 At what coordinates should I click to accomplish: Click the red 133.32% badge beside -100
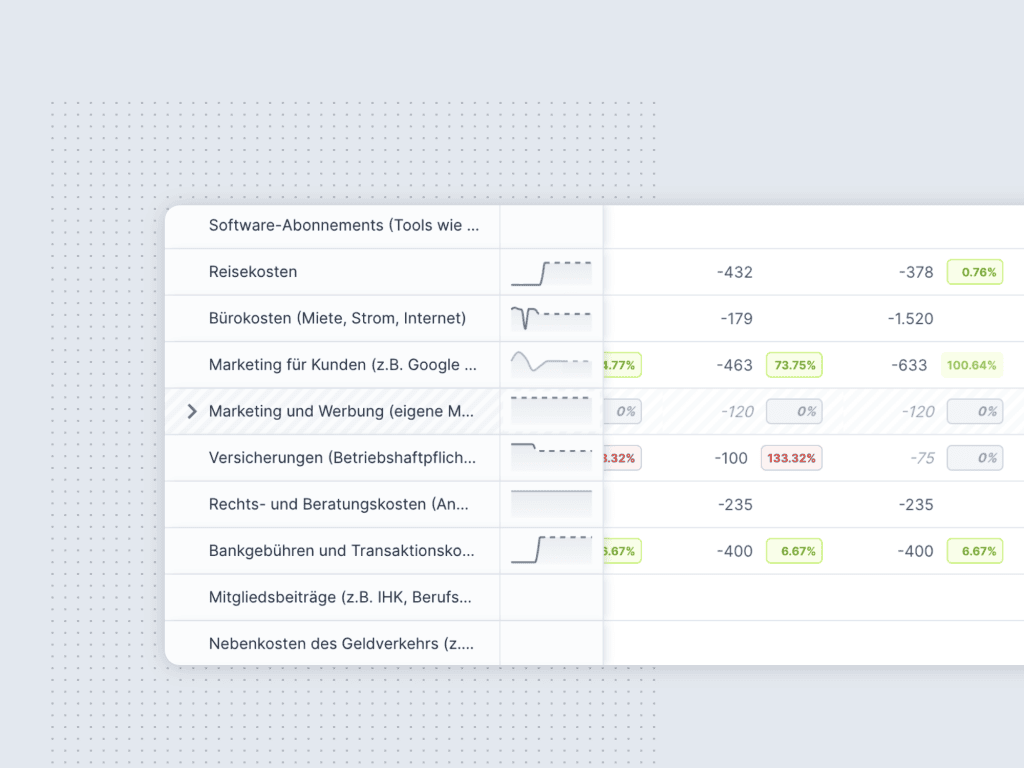point(792,458)
